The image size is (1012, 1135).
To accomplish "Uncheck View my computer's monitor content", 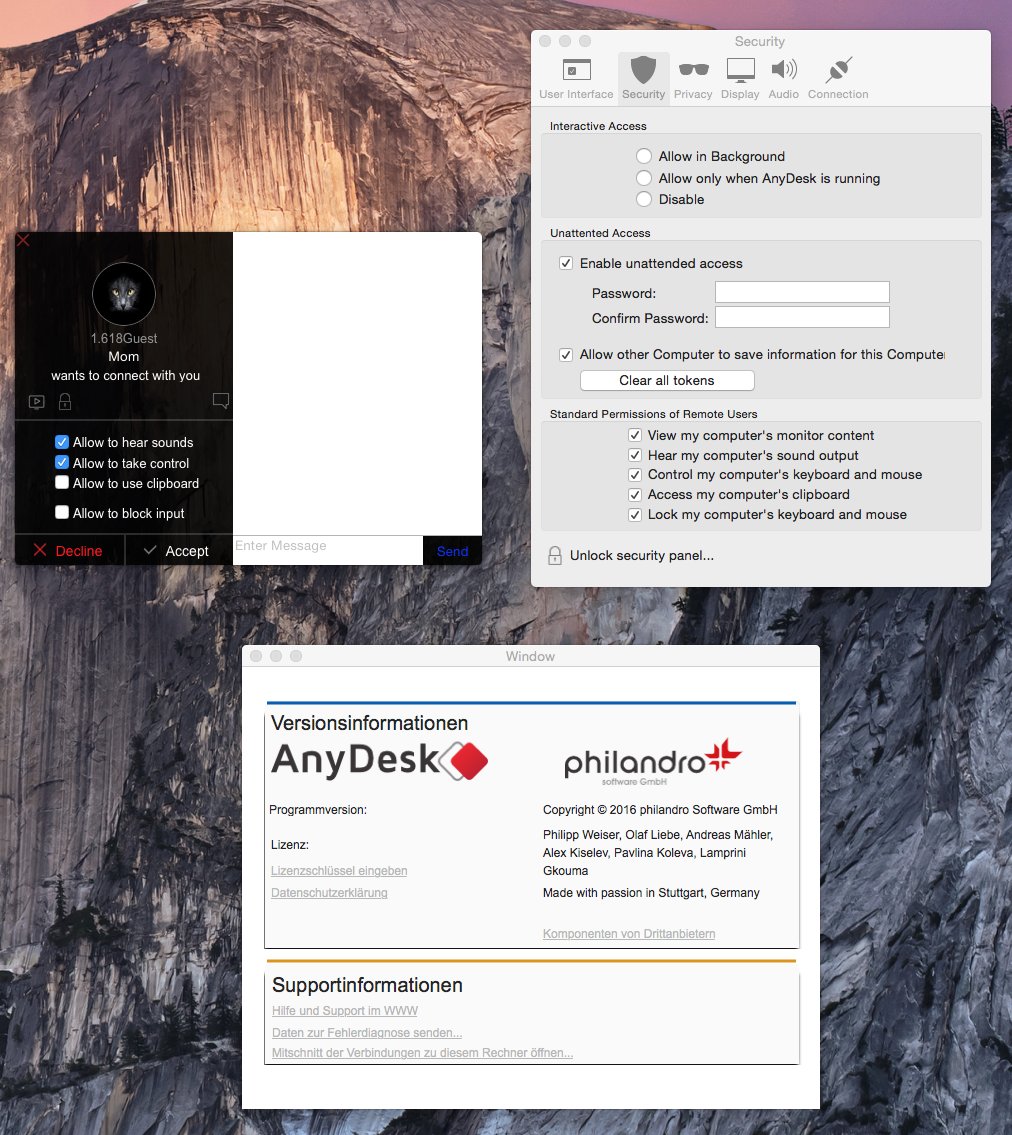I will tap(635, 435).
